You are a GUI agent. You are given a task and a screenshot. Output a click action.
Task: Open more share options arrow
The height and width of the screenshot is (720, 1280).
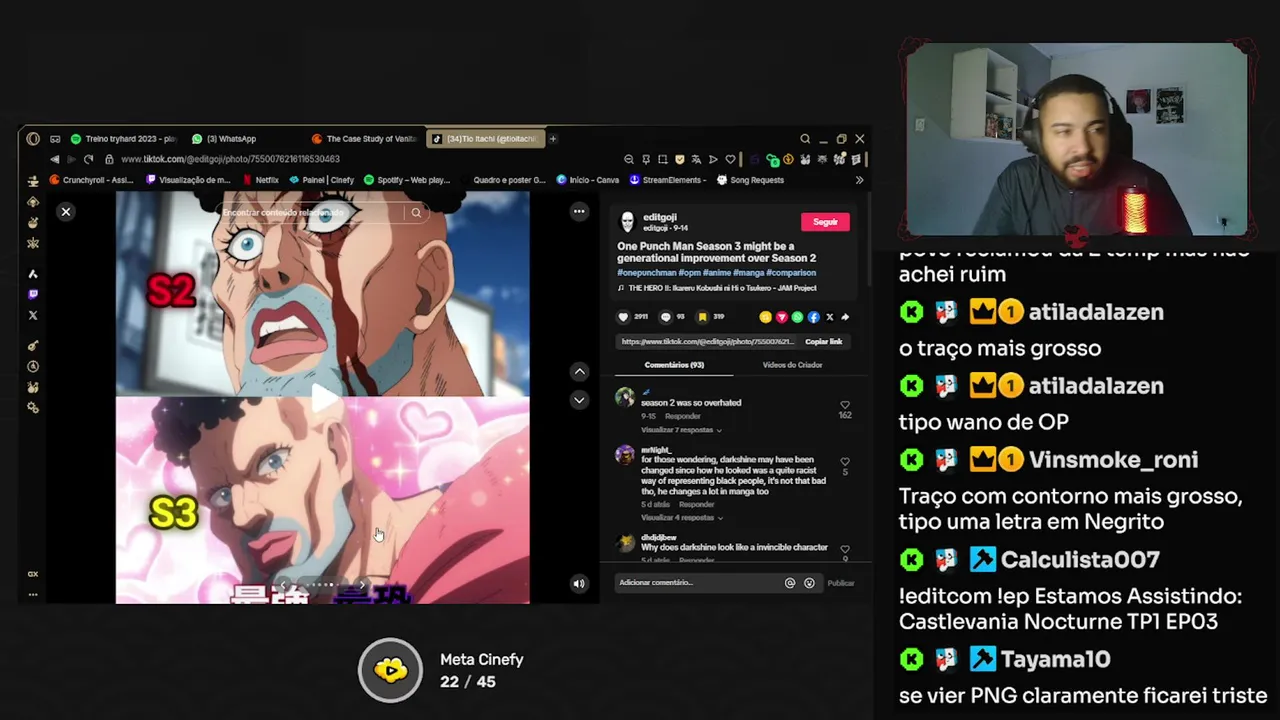tap(845, 317)
